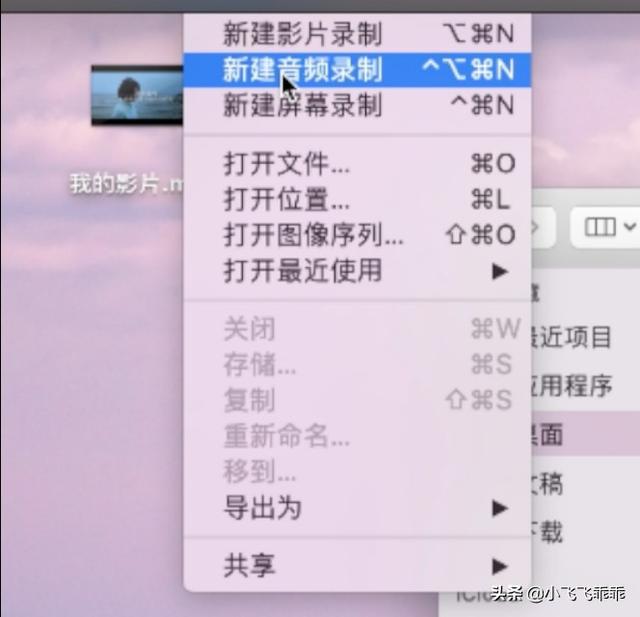Click the 我的影片 file name label

click(127, 184)
